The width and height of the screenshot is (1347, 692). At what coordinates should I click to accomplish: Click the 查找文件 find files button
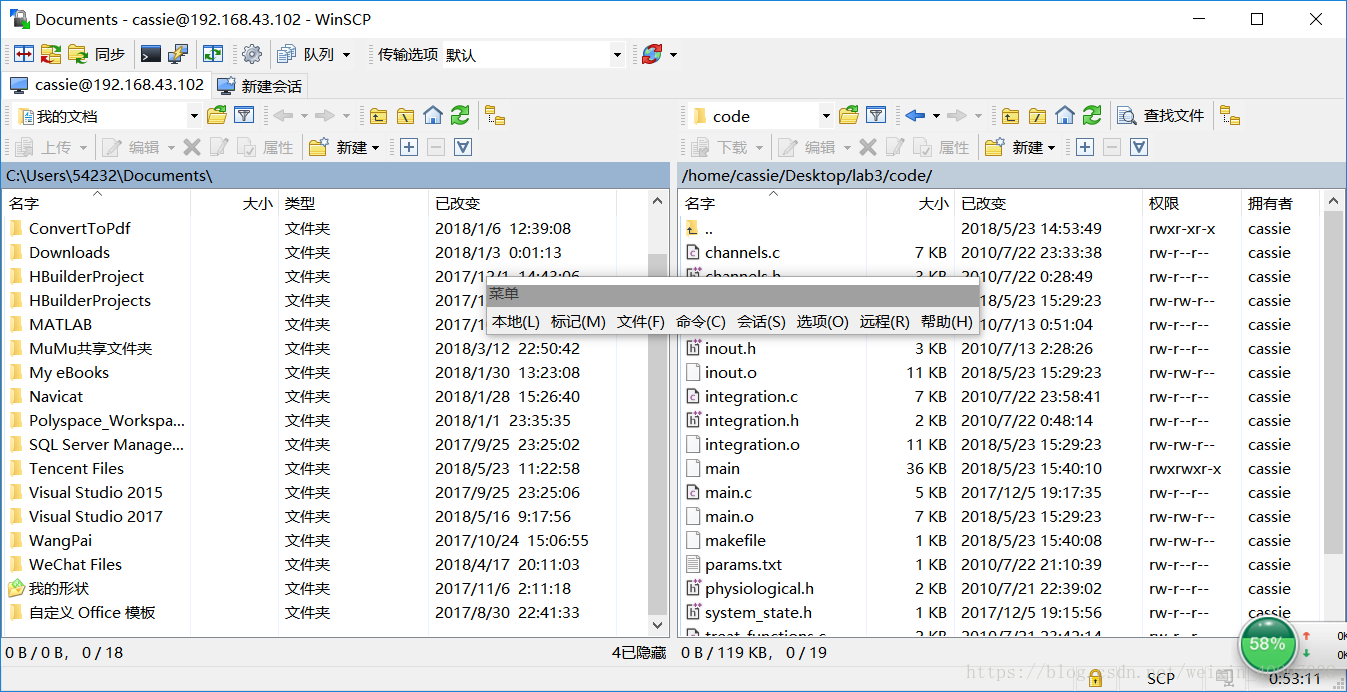(1161, 116)
